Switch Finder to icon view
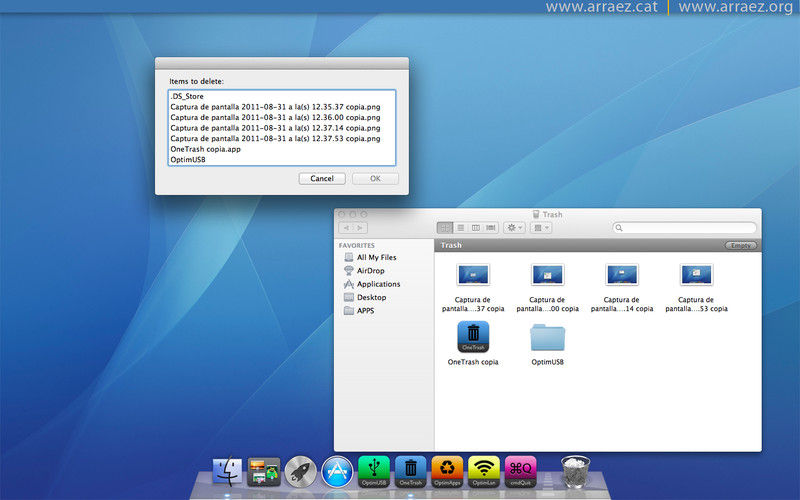The height and width of the screenshot is (500, 800). point(445,228)
